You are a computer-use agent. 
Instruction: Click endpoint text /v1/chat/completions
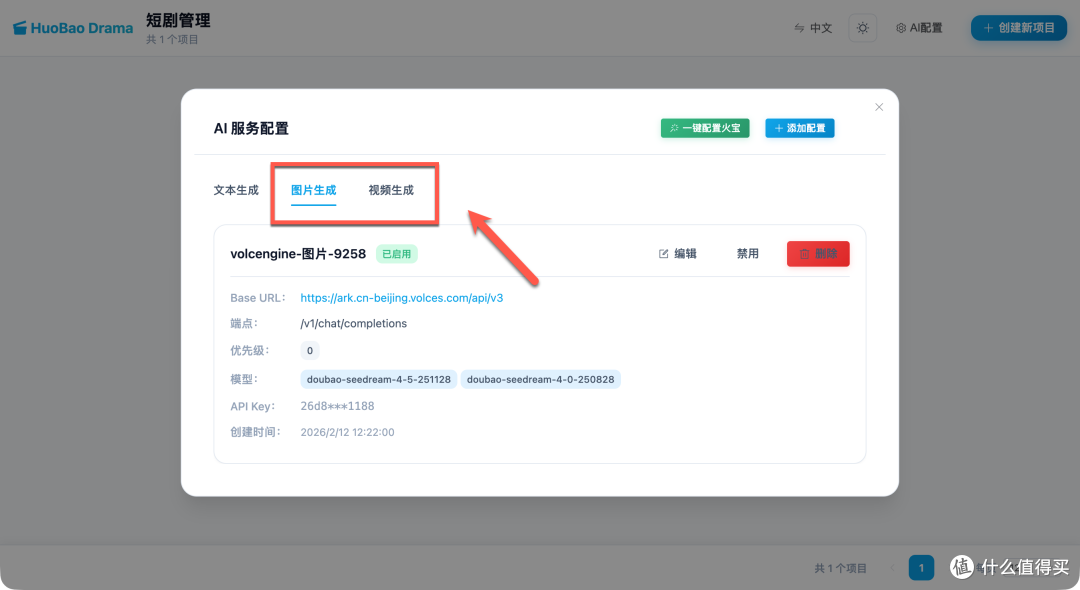353,324
